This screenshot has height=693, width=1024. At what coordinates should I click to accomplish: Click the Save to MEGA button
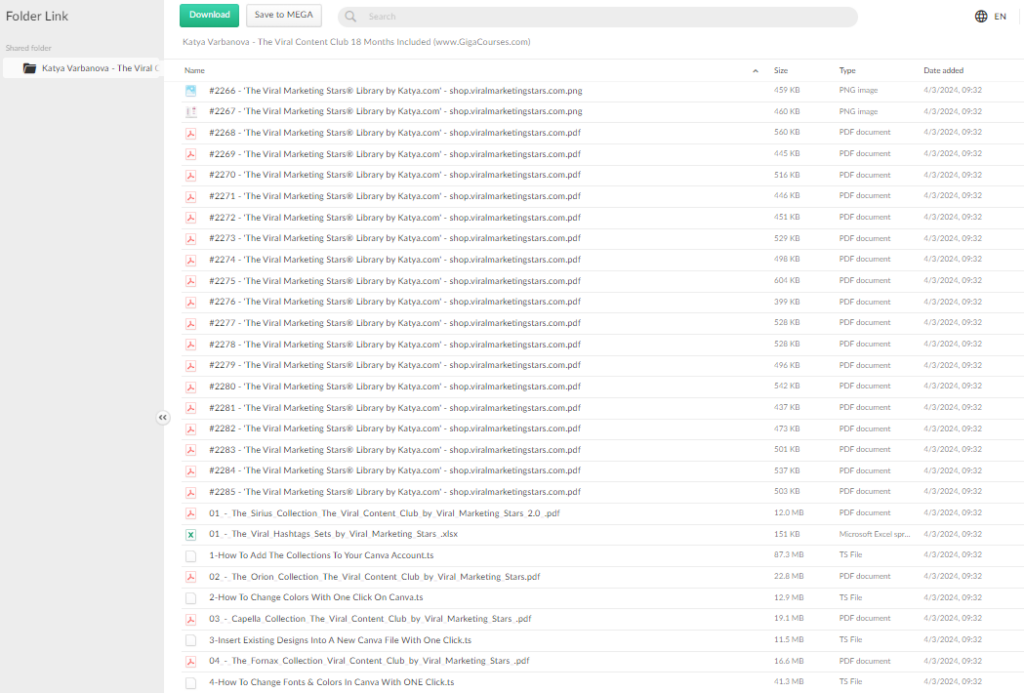[284, 15]
